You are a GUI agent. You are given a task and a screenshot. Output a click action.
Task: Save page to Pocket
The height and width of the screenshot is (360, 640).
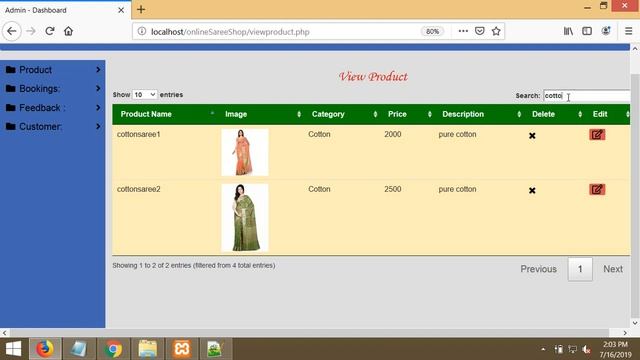[x=480, y=31]
